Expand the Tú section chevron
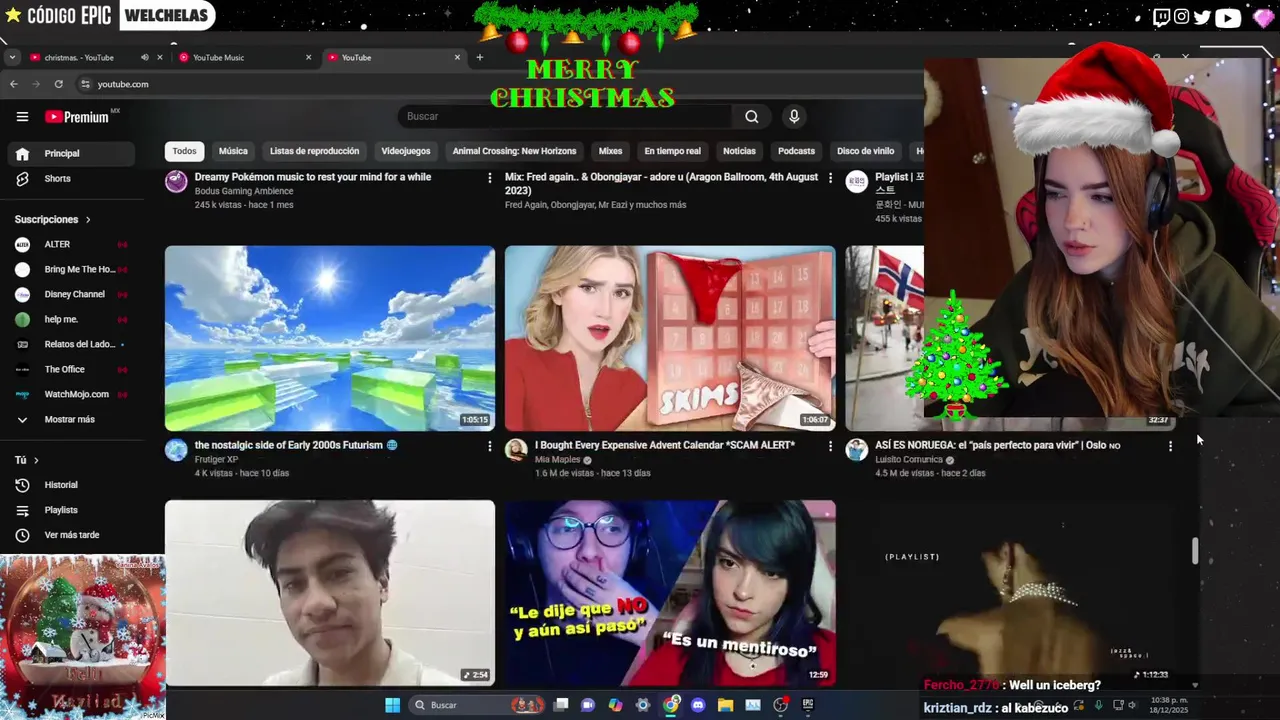 36,460
